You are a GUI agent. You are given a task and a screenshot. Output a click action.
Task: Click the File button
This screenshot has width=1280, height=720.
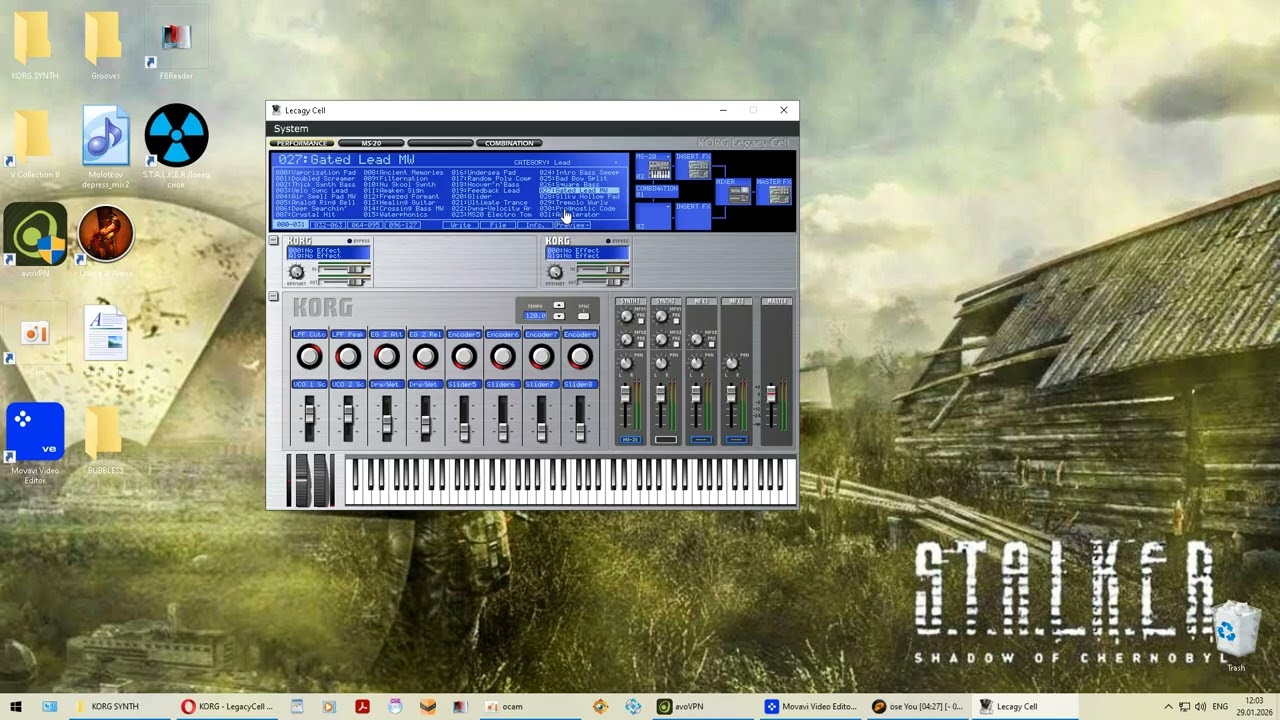pos(497,225)
